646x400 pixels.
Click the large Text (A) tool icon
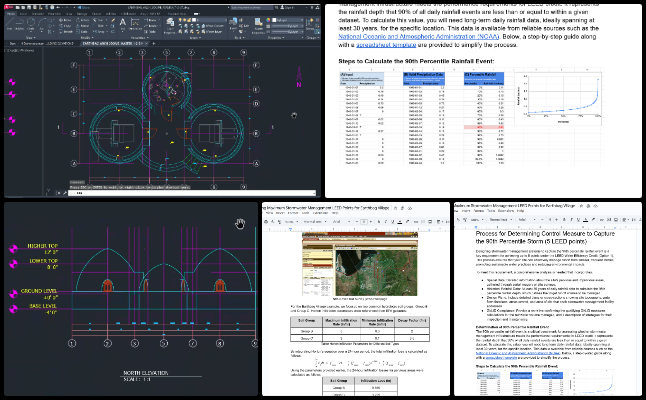122,23
